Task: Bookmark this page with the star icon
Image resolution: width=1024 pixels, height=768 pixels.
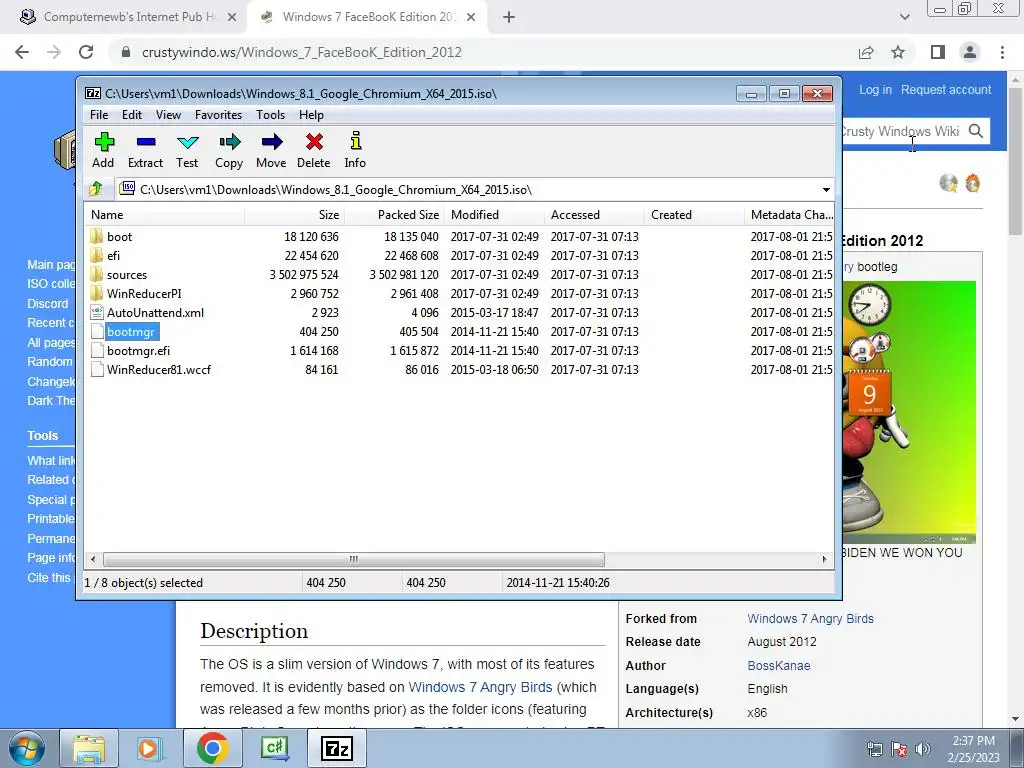Action: pos(898,52)
